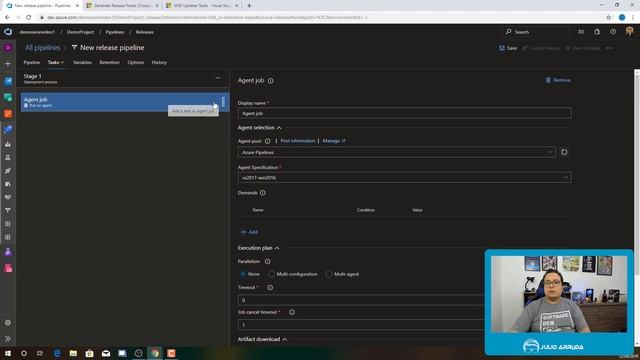Open the DemoProject breadcrumb

(x=80, y=32)
